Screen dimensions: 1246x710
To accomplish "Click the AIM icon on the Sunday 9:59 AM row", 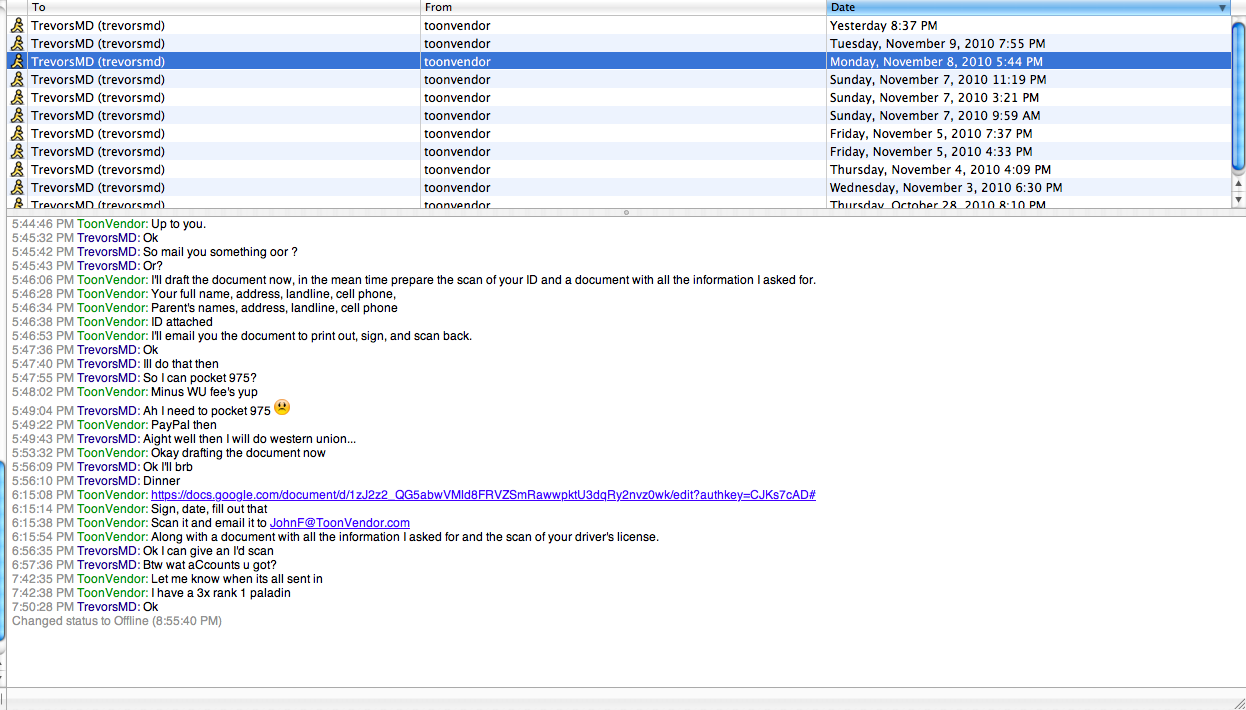I will [x=17, y=115].
